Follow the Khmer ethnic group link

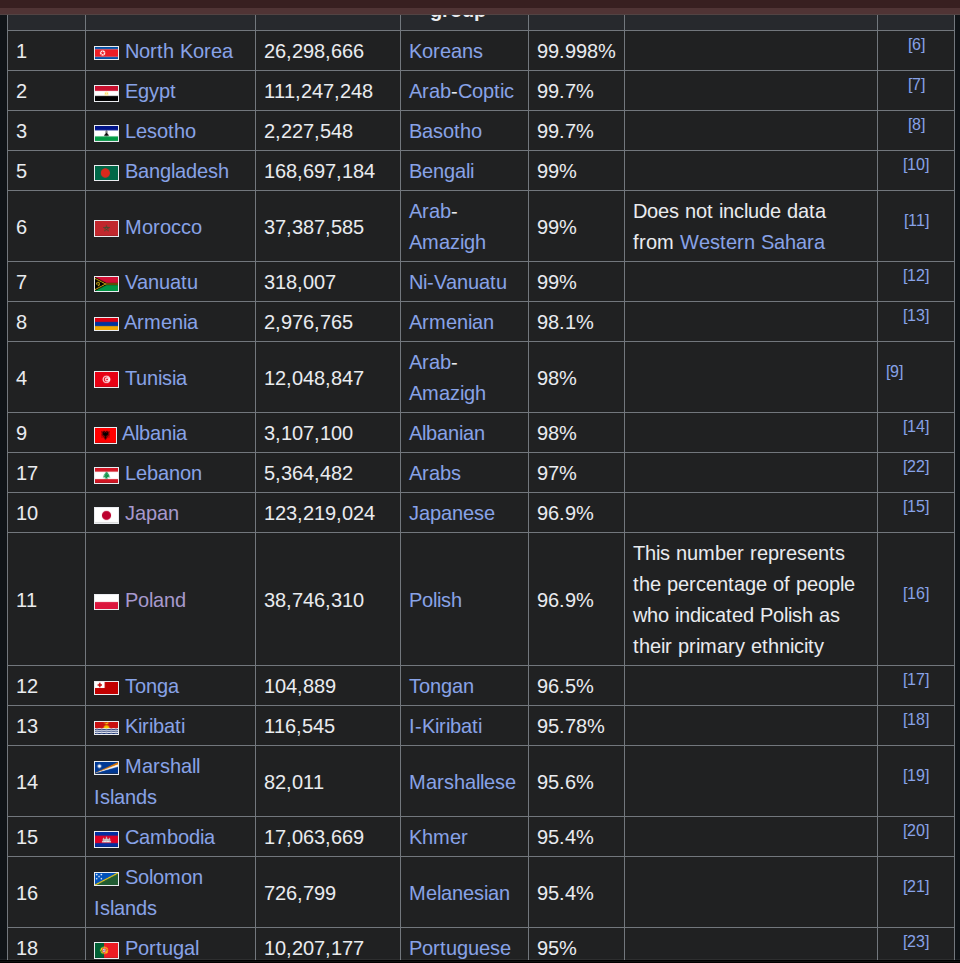[x=438, y=836]
